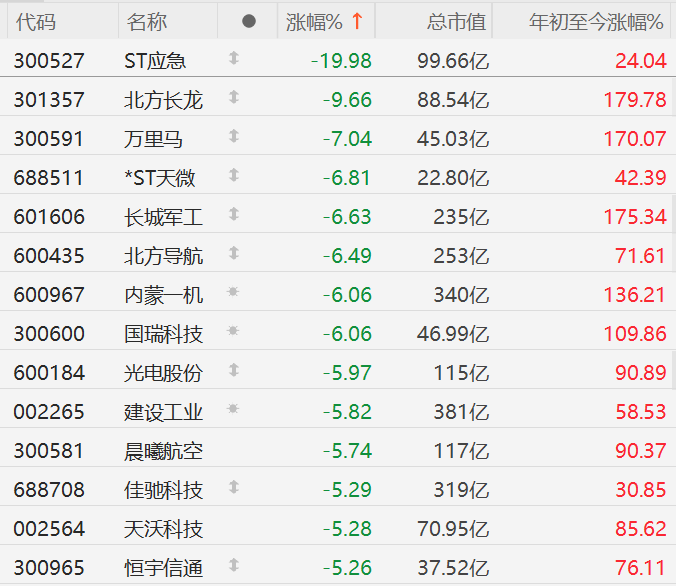The width and height of the screenshot is (676, 586).
Task: Select stock code 600967
Action: pos(49,295)
